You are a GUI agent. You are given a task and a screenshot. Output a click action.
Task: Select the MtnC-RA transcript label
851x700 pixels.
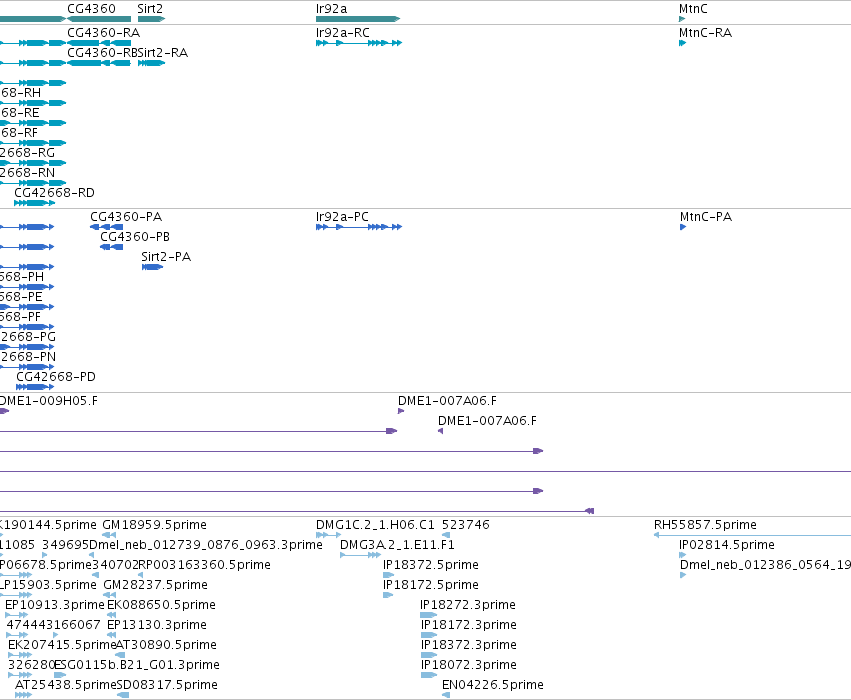click(x=705, y=33)
